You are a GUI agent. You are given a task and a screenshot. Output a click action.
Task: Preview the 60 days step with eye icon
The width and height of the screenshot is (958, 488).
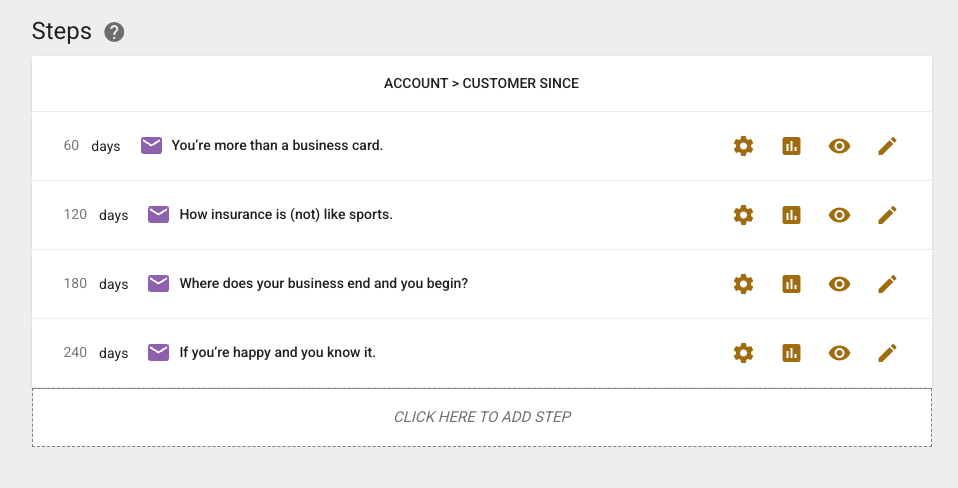839,146
